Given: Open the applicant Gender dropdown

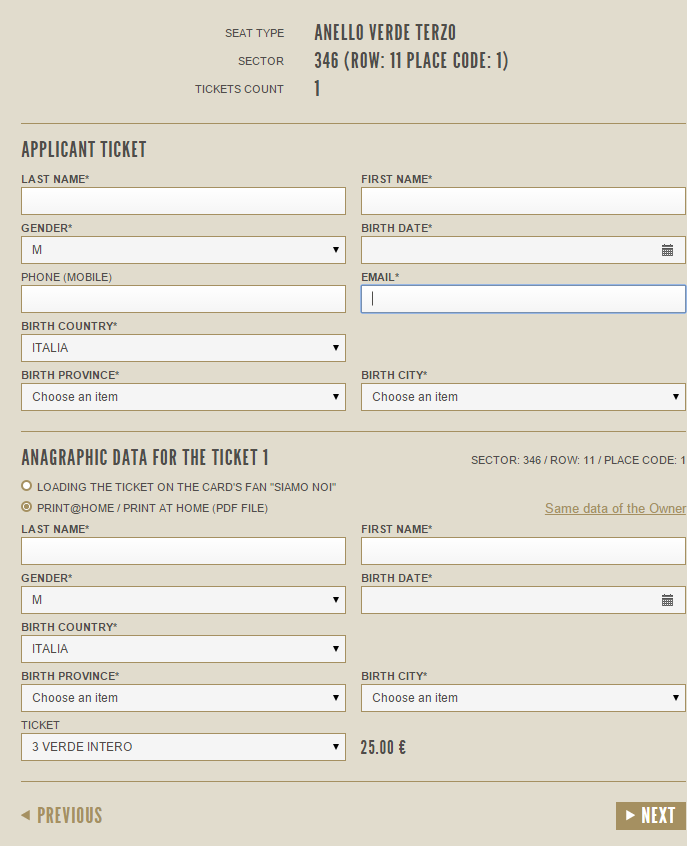Looking at the screenshot, I should [x=183, y=250].
